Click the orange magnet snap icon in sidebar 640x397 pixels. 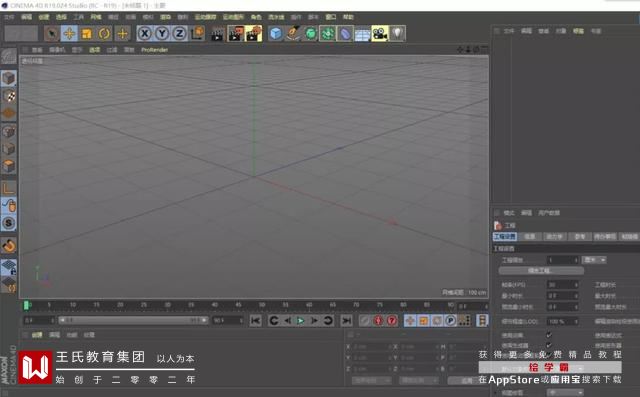[x=9, y=246]
